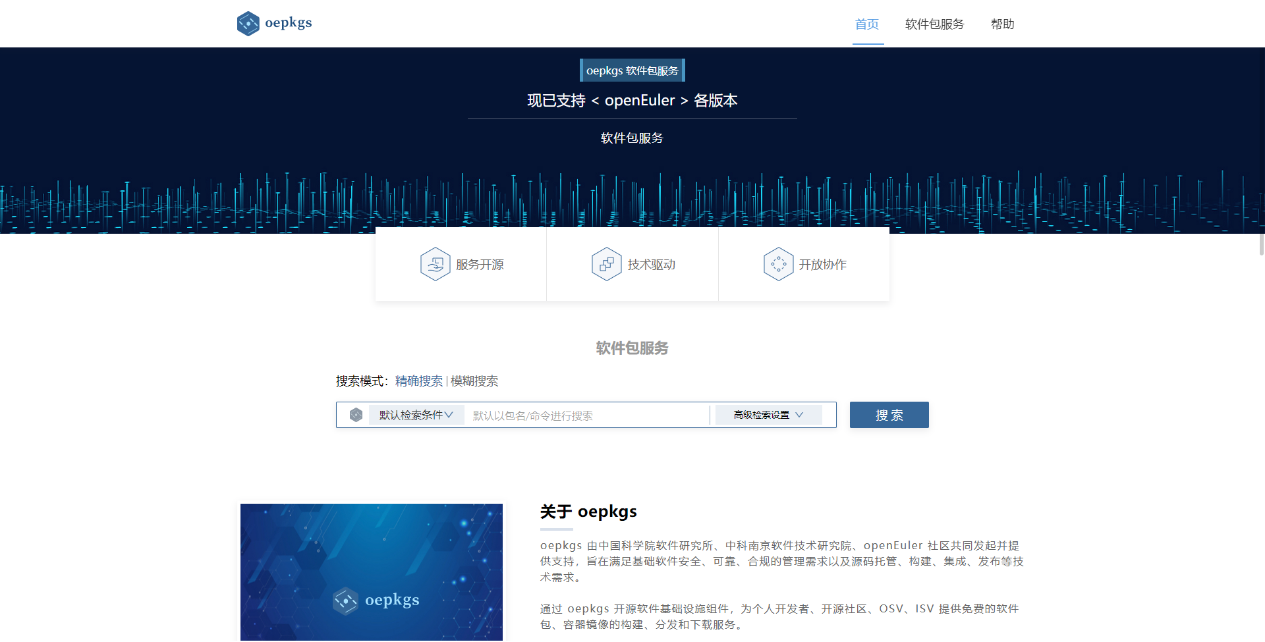Click the 软件包服务 section heading above search
This screenshot has width=1265, height=642.
tap(632, 348)
